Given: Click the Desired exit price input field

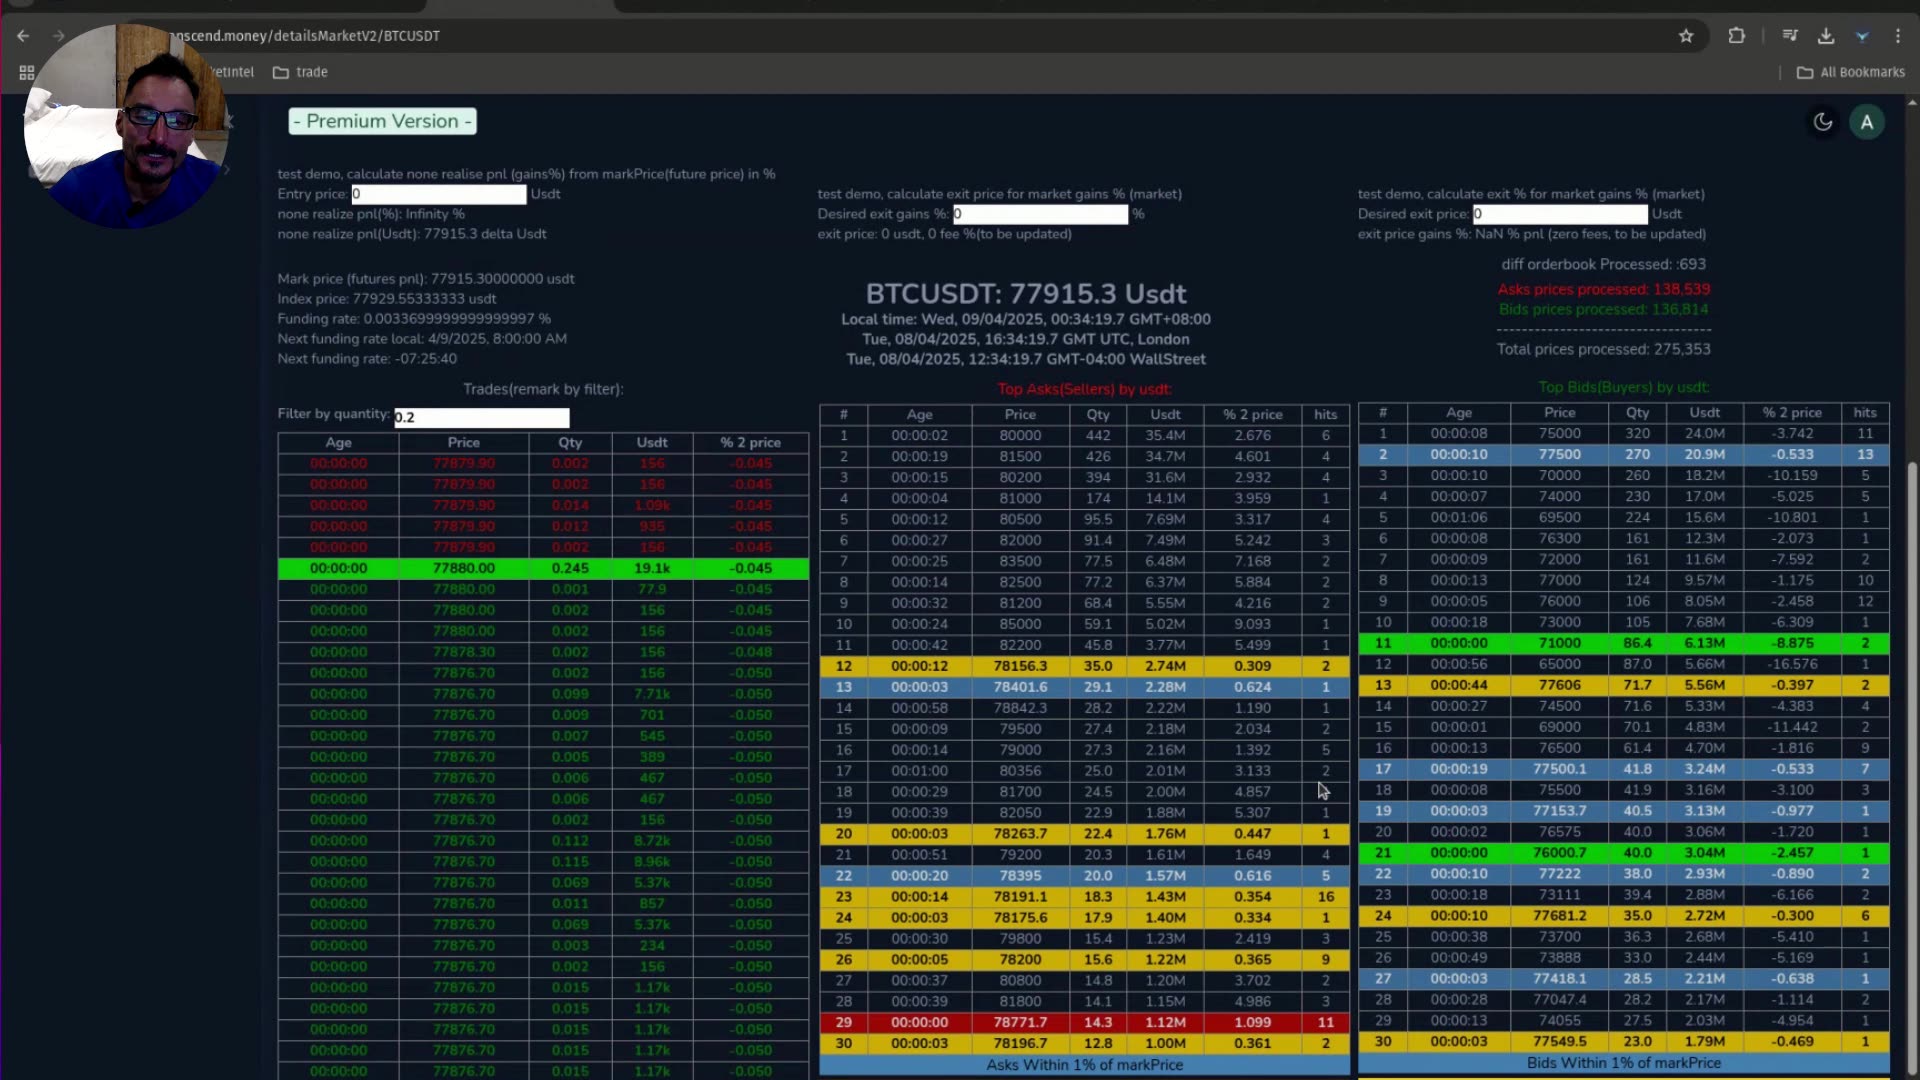Looking at the screenshot, I should [x=1560, y=214].
